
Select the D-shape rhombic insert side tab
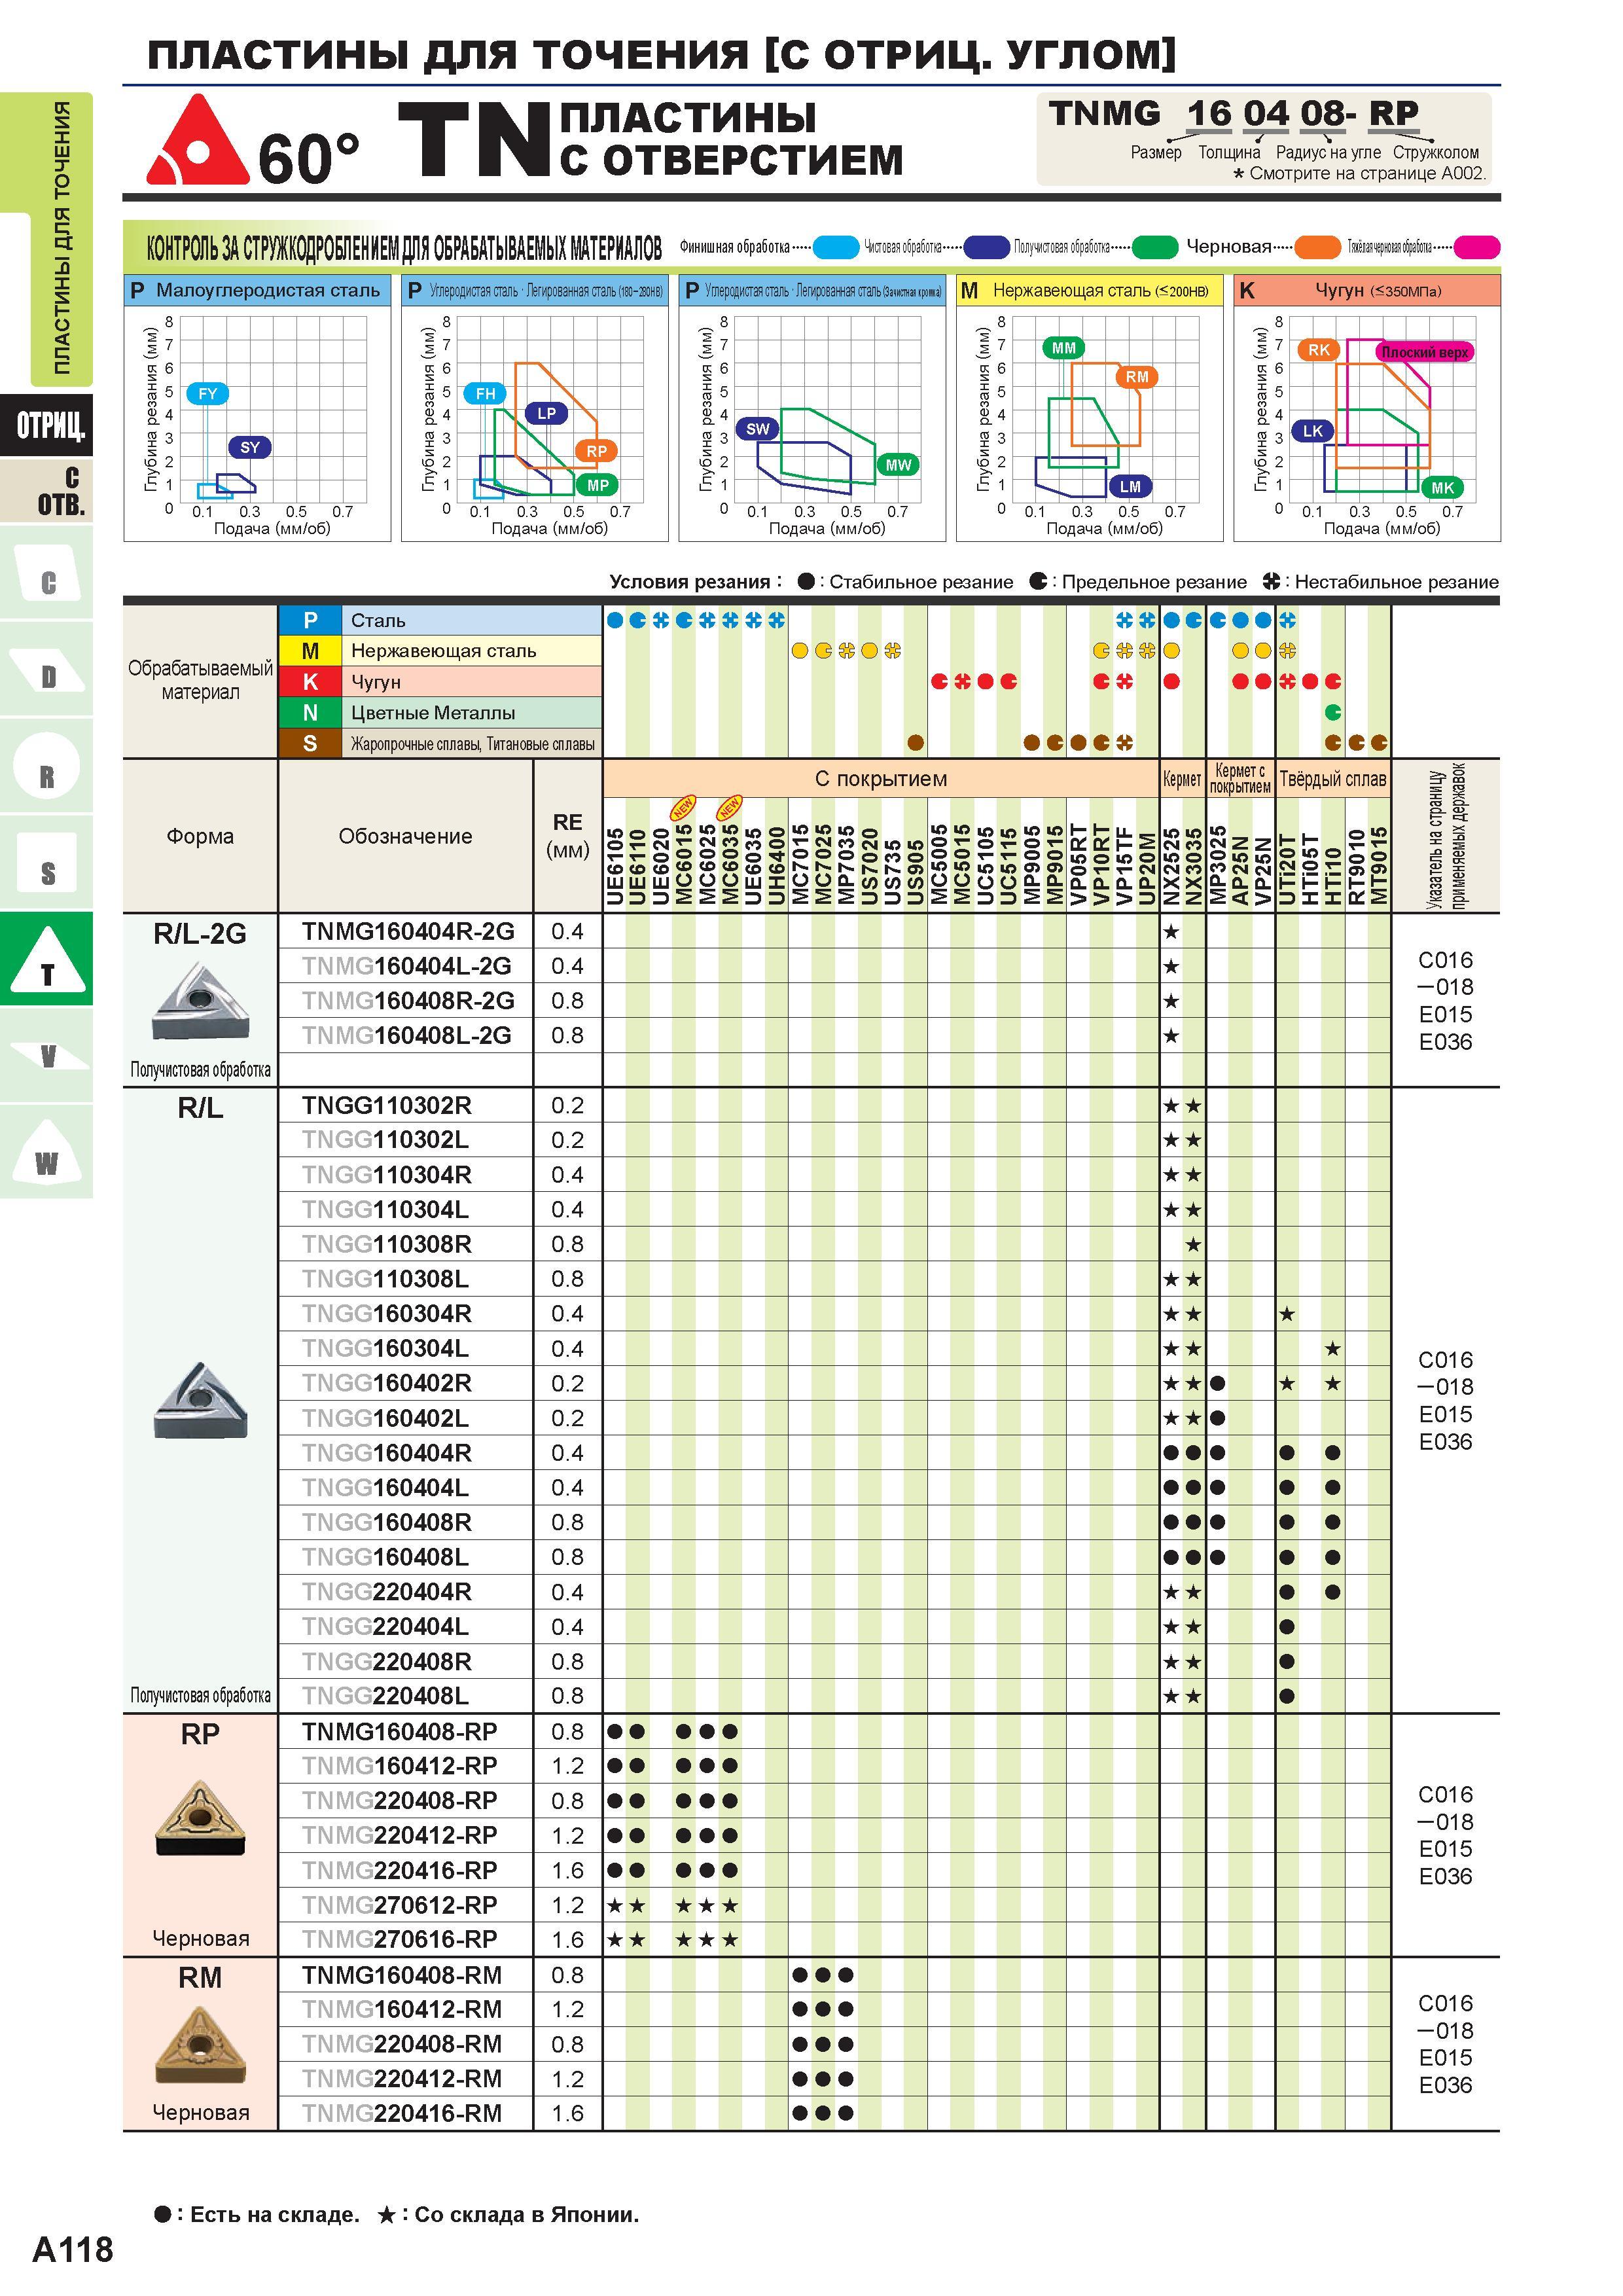pos(47,669)
